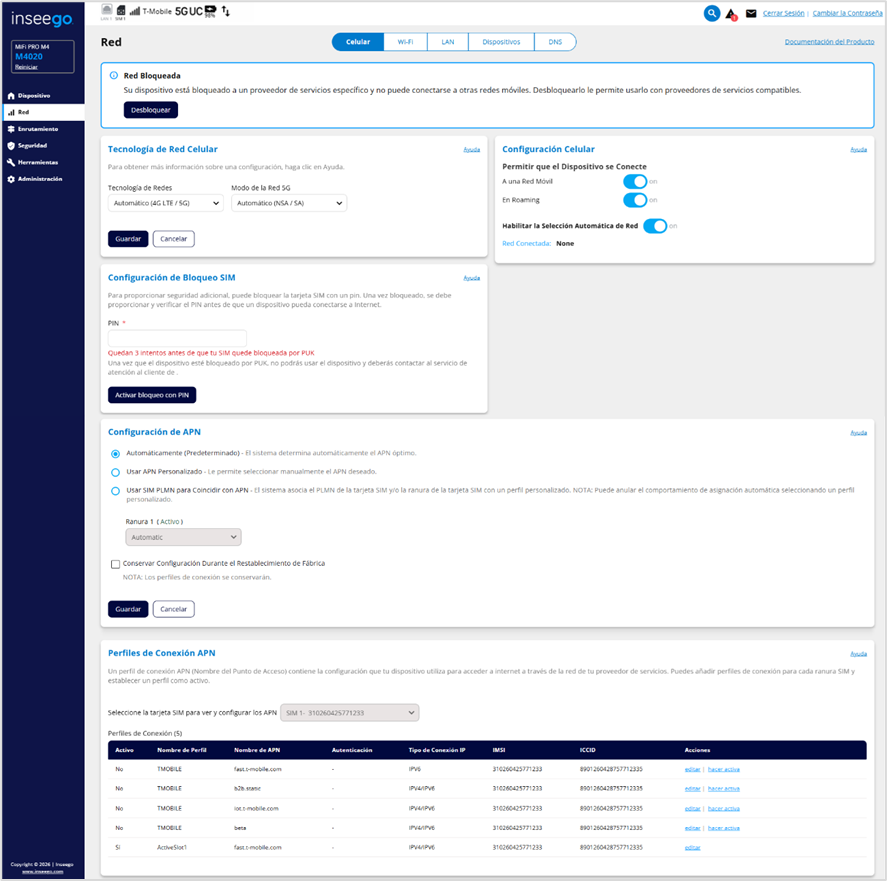Open Seguridad via its shield icon
The image size is (887, 881).
pyautogui.click(x=11, y=145)
